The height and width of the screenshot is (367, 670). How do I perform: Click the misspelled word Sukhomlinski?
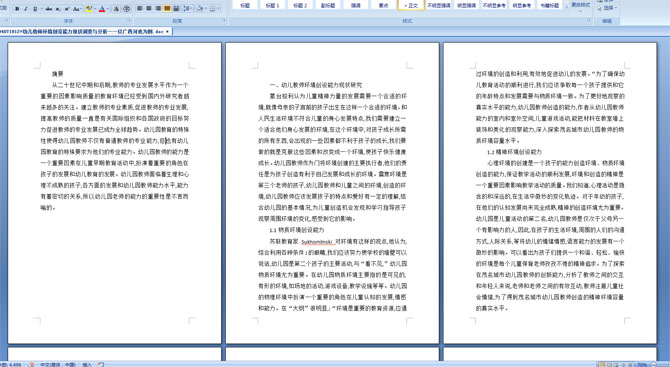(x=317, y=242)
